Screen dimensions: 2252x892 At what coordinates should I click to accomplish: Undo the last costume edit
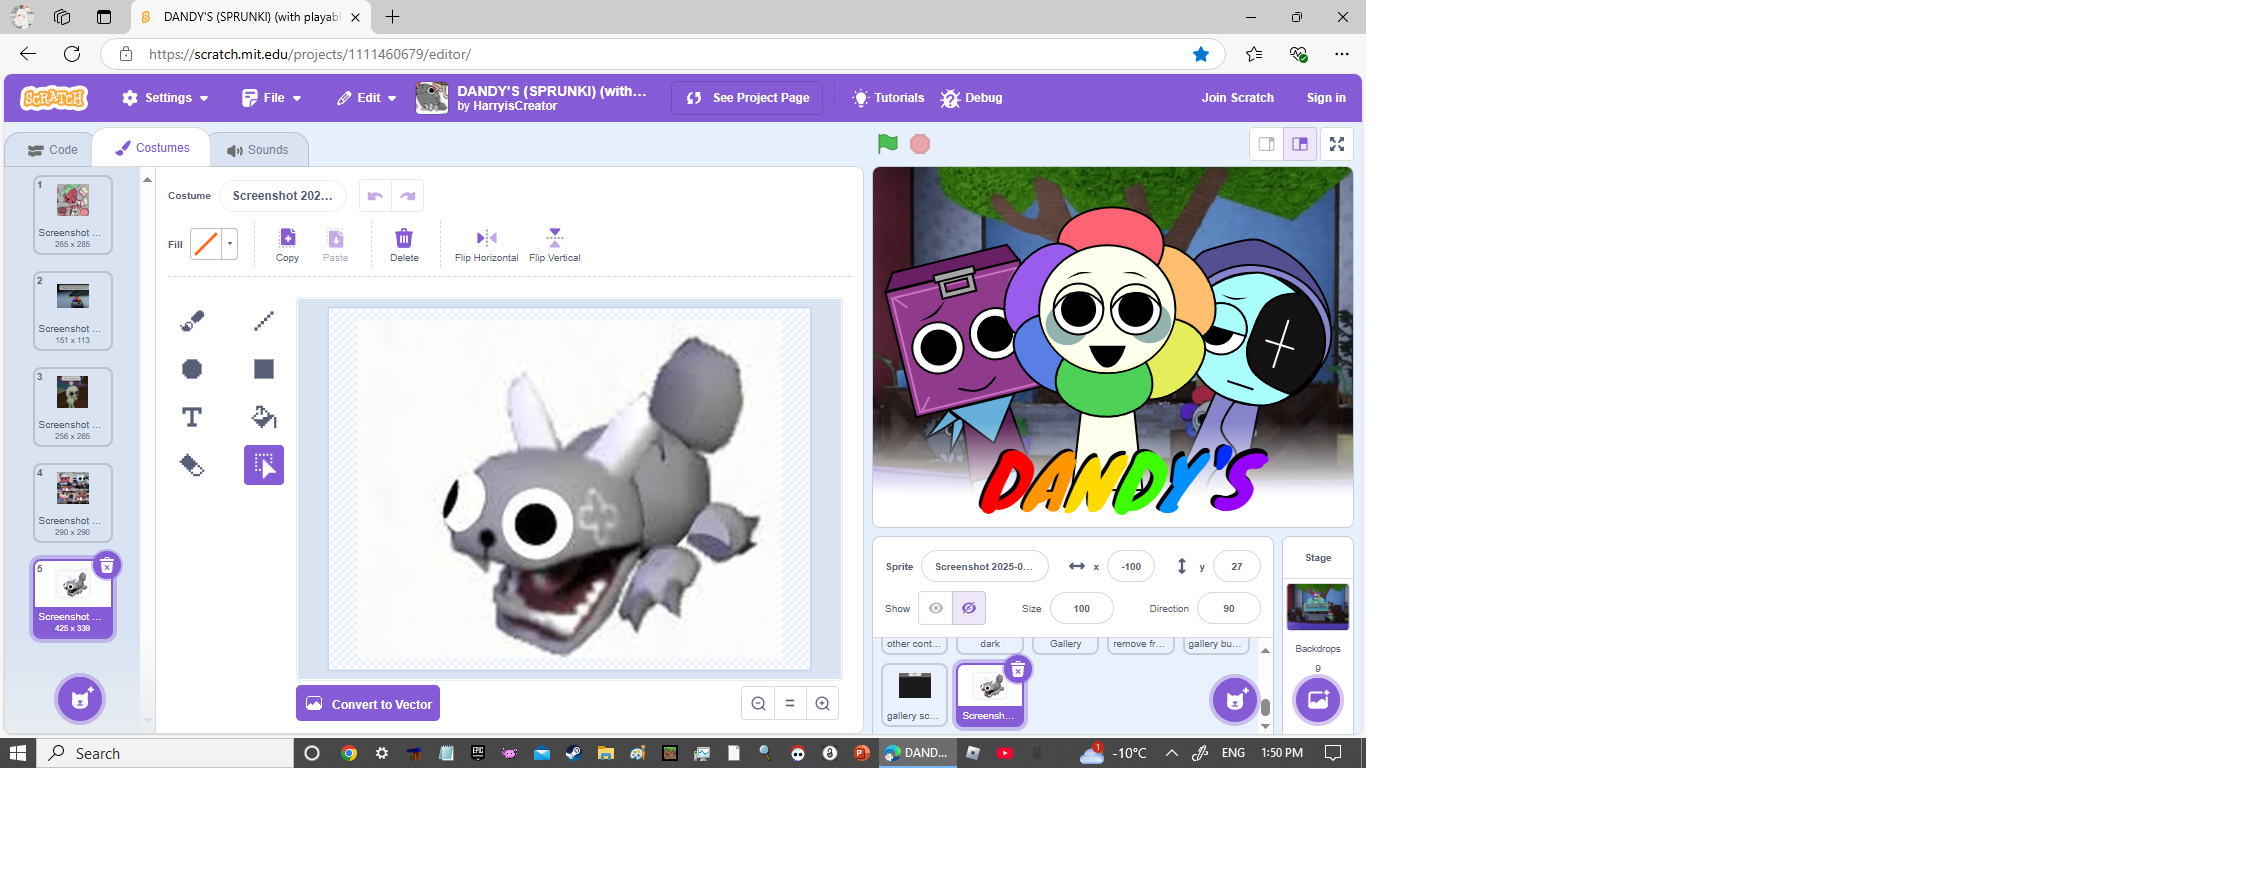(x=375, y=196)
